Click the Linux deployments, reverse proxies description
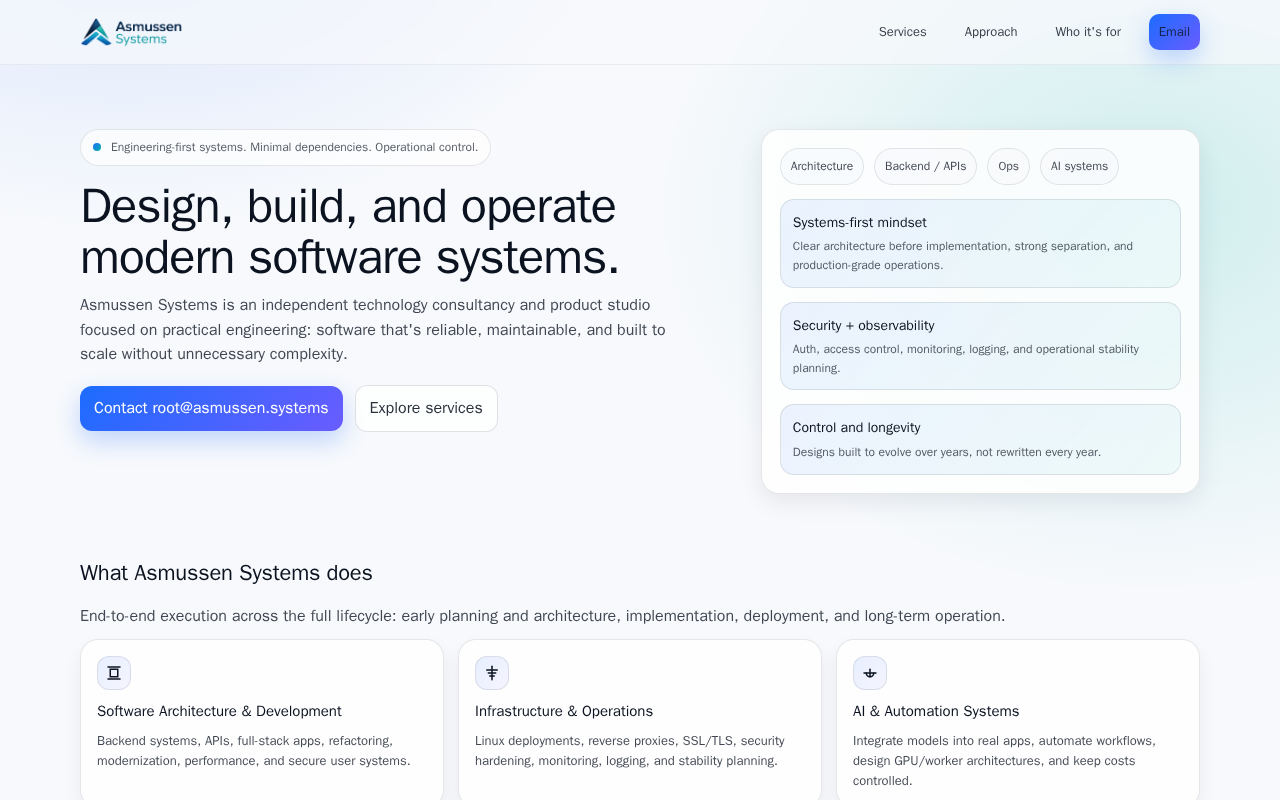The image size is (1280, 800). 630,751
